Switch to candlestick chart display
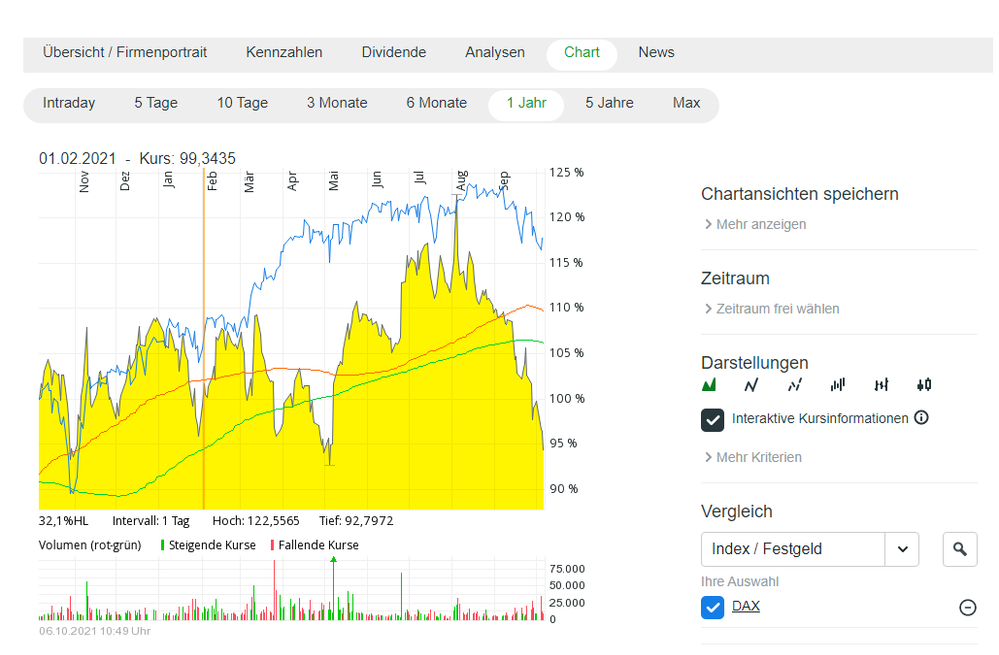999x655 pixels. pos(923,384)
